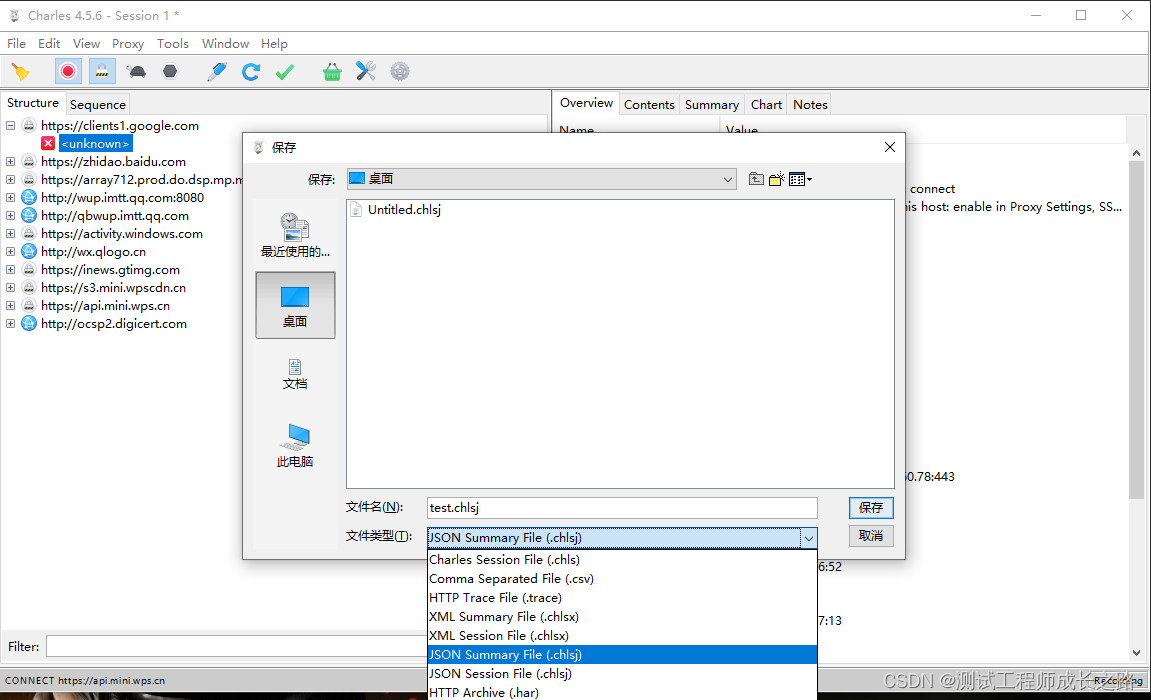Screen dimensions: 1151x700
Task: Clear the current session with the broom icon
Action: pyautogui.click(x=22, y=71)
